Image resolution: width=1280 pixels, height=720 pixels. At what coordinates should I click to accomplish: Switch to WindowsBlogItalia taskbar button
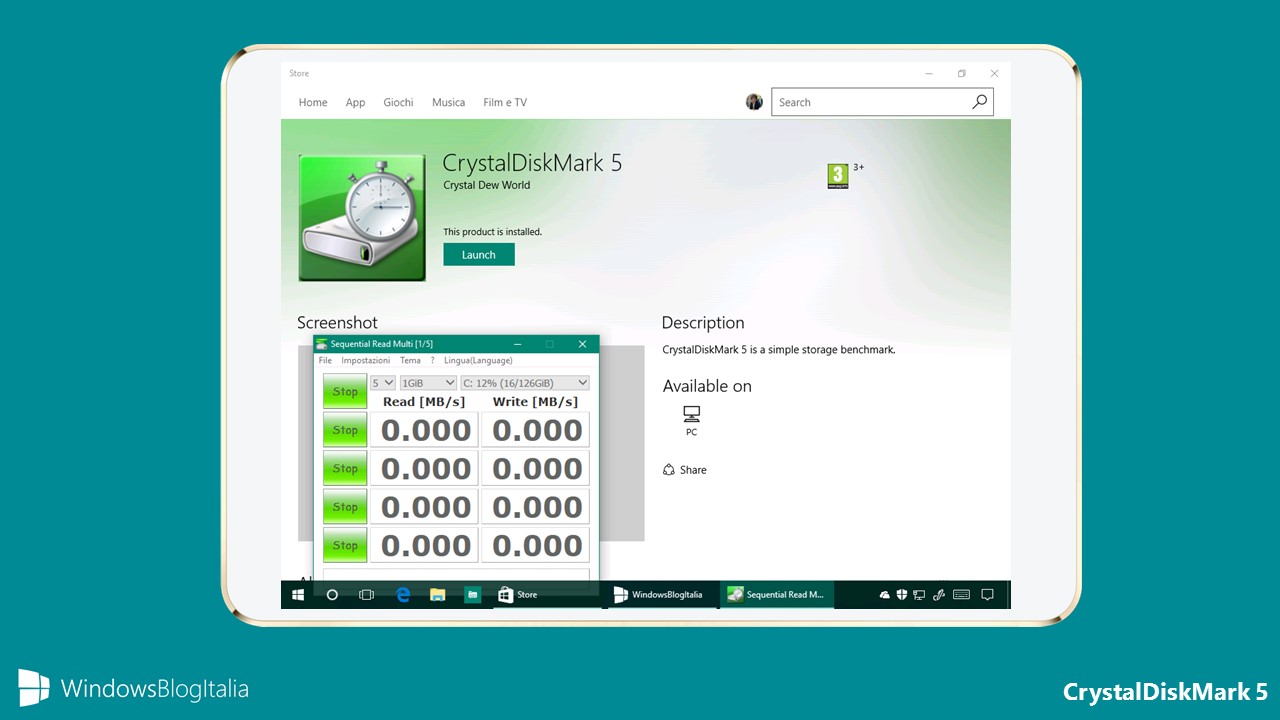click(662, 594)
